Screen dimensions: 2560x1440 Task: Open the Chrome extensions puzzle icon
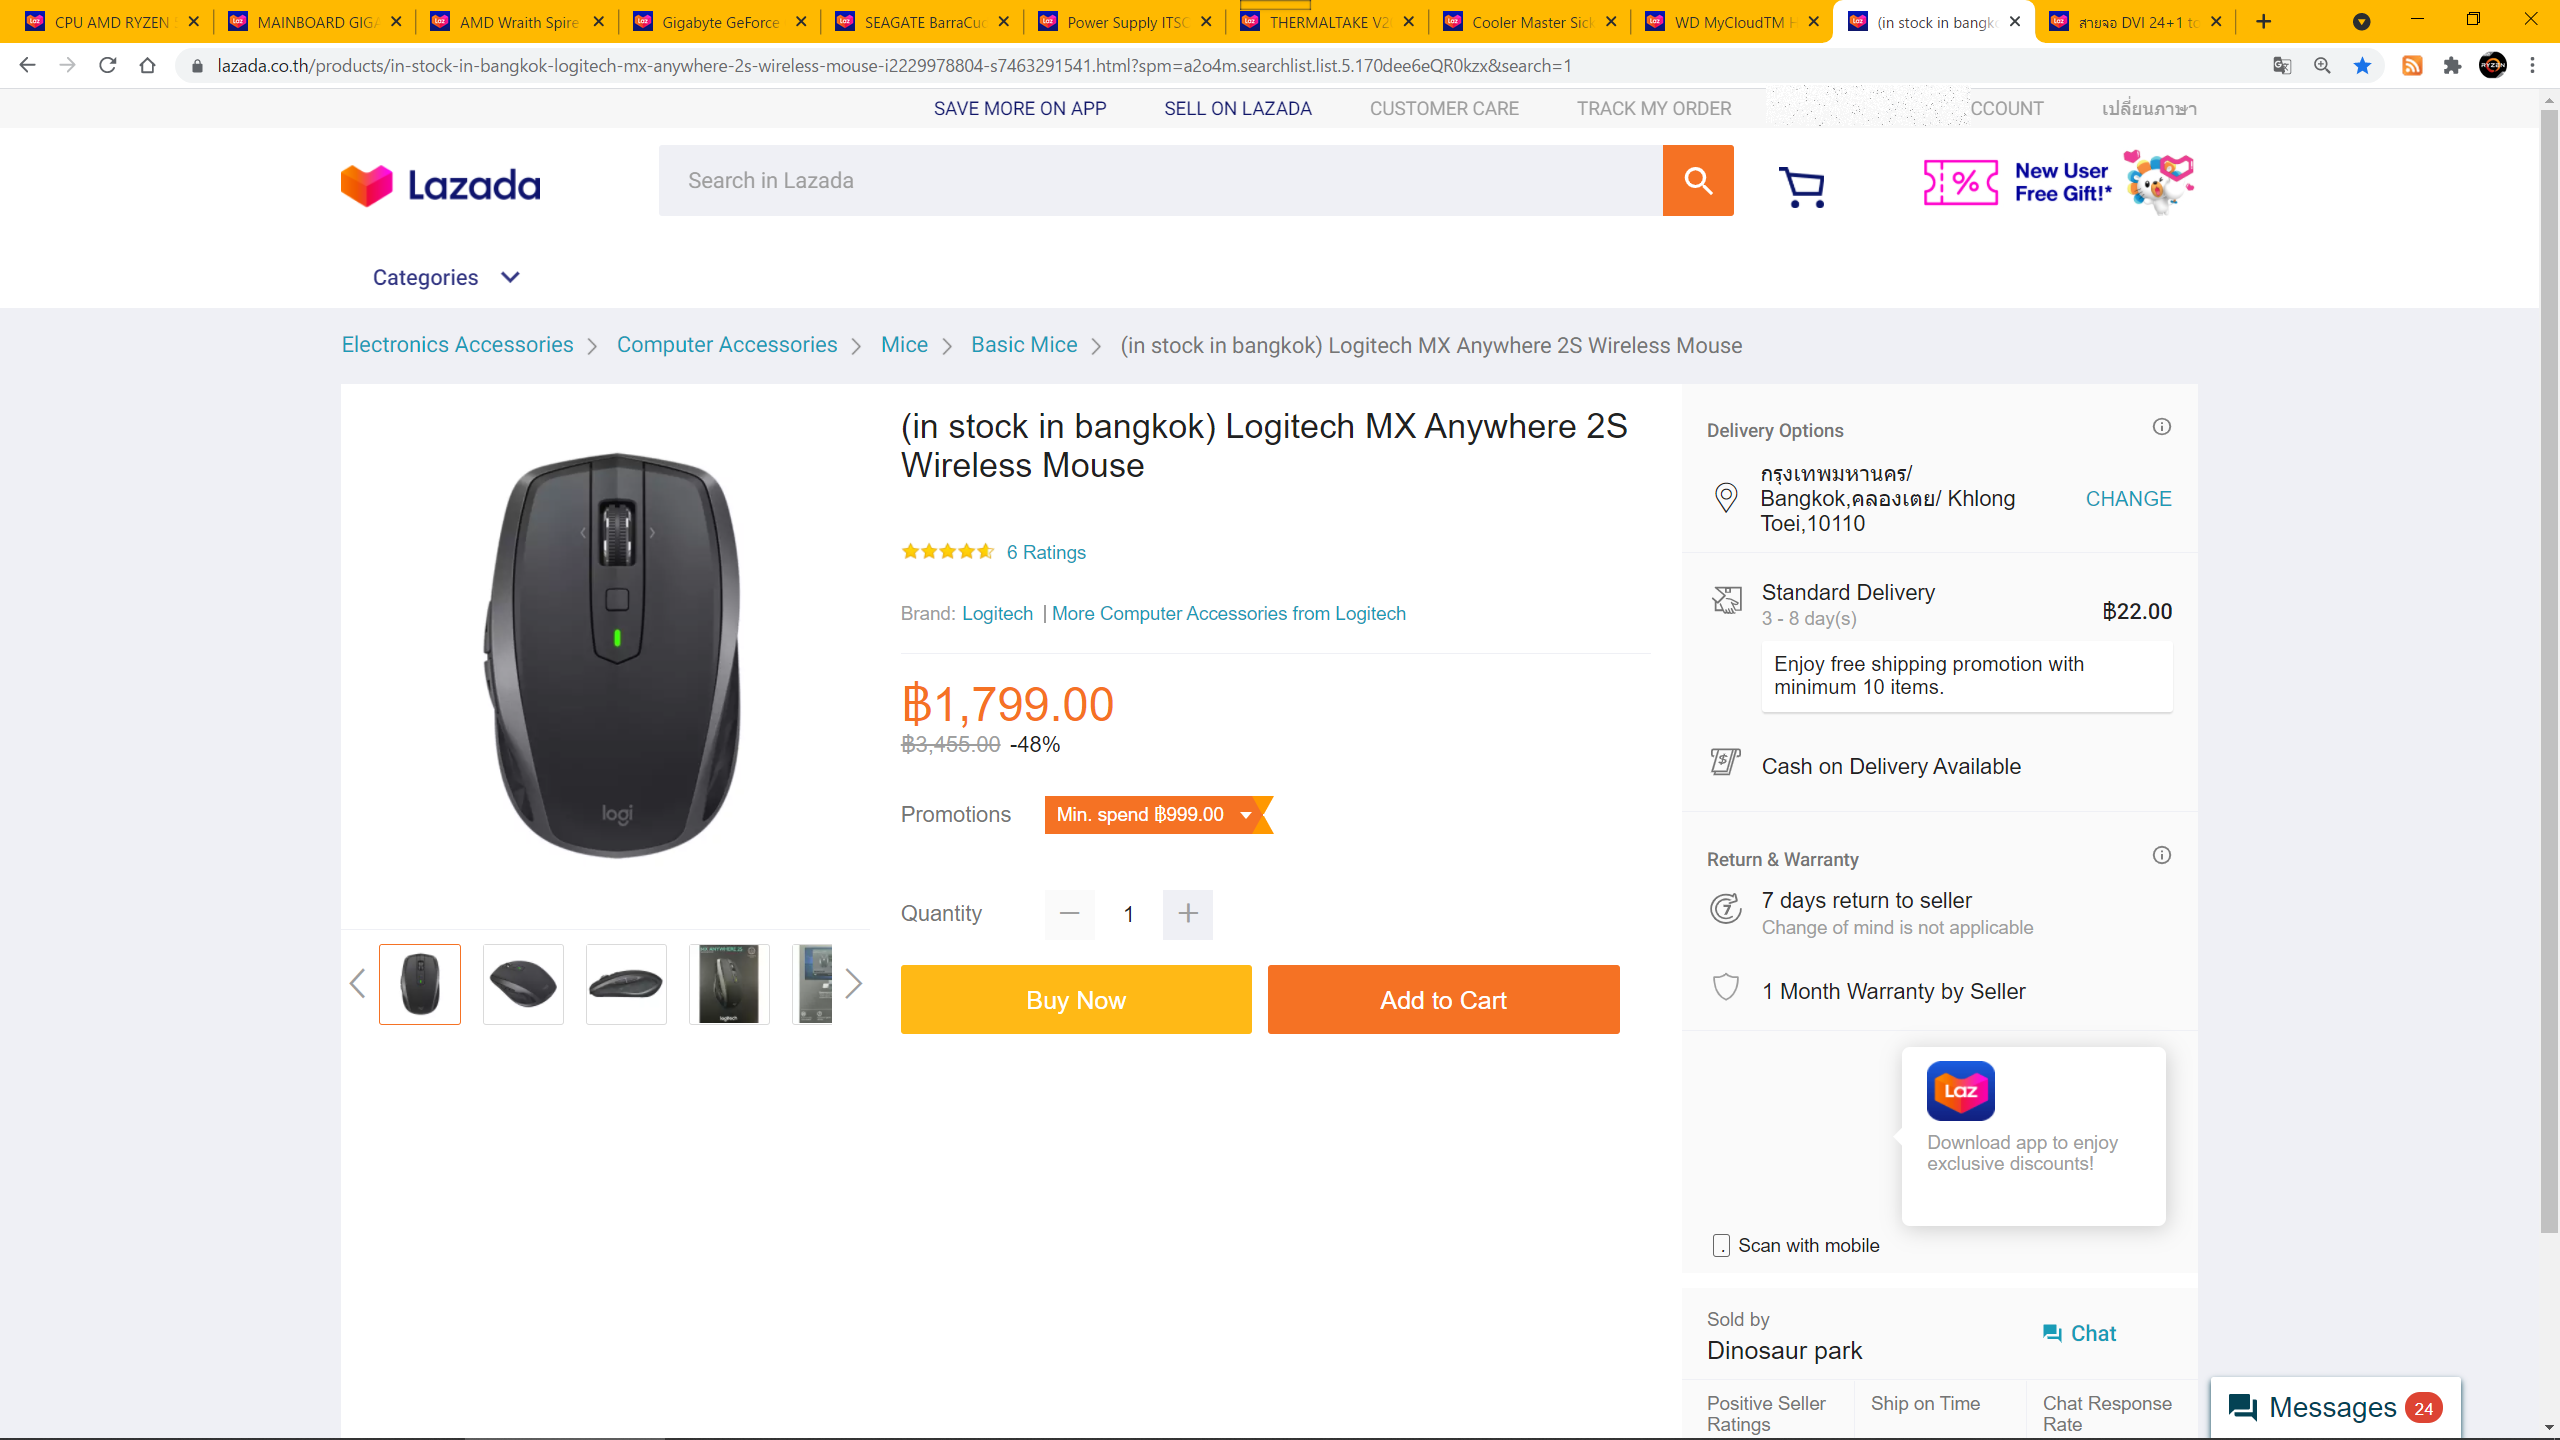[2452, 66]
